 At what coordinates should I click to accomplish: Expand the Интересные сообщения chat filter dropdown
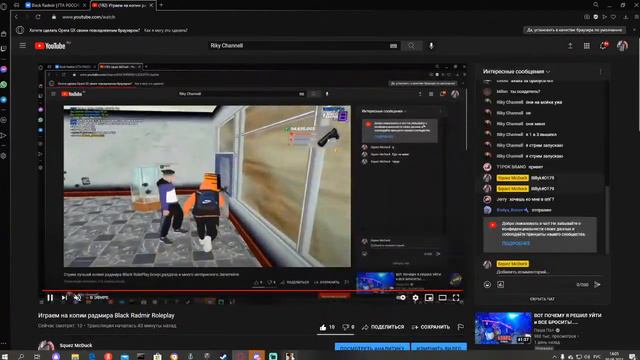[x=516, y=71]
